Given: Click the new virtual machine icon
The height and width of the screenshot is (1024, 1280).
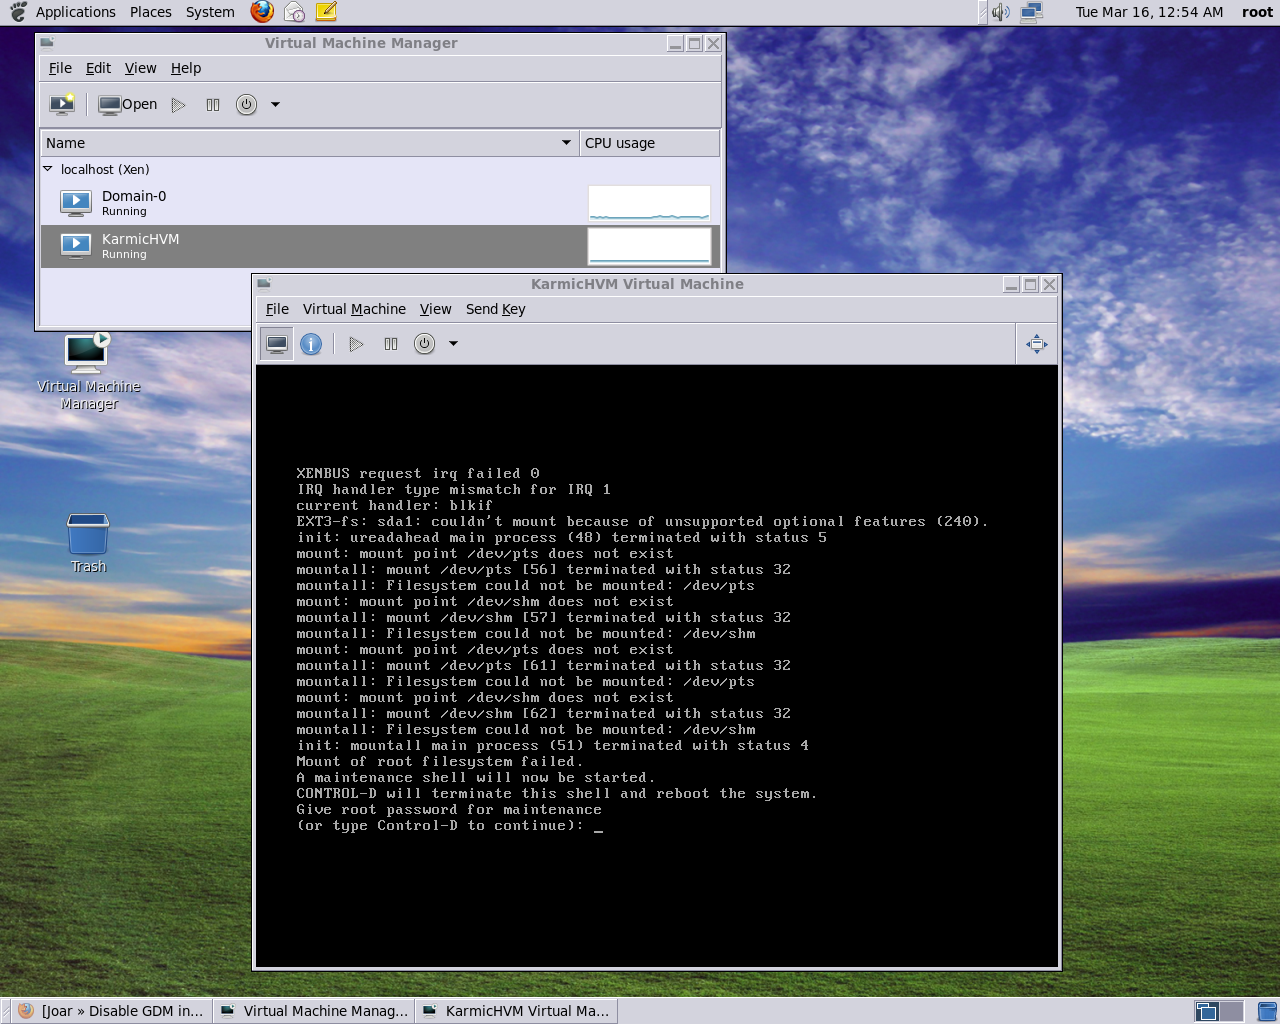Looking at the screenshot, I should click(62, 104).
